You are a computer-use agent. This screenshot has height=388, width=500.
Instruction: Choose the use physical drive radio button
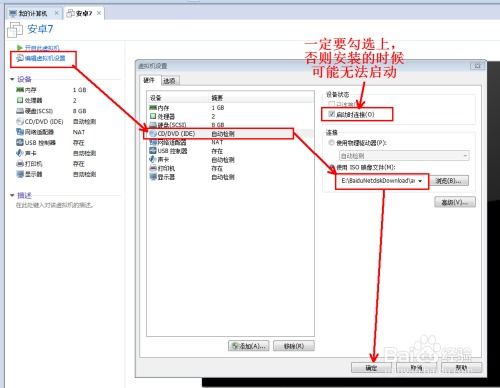(x=331, y=143)
